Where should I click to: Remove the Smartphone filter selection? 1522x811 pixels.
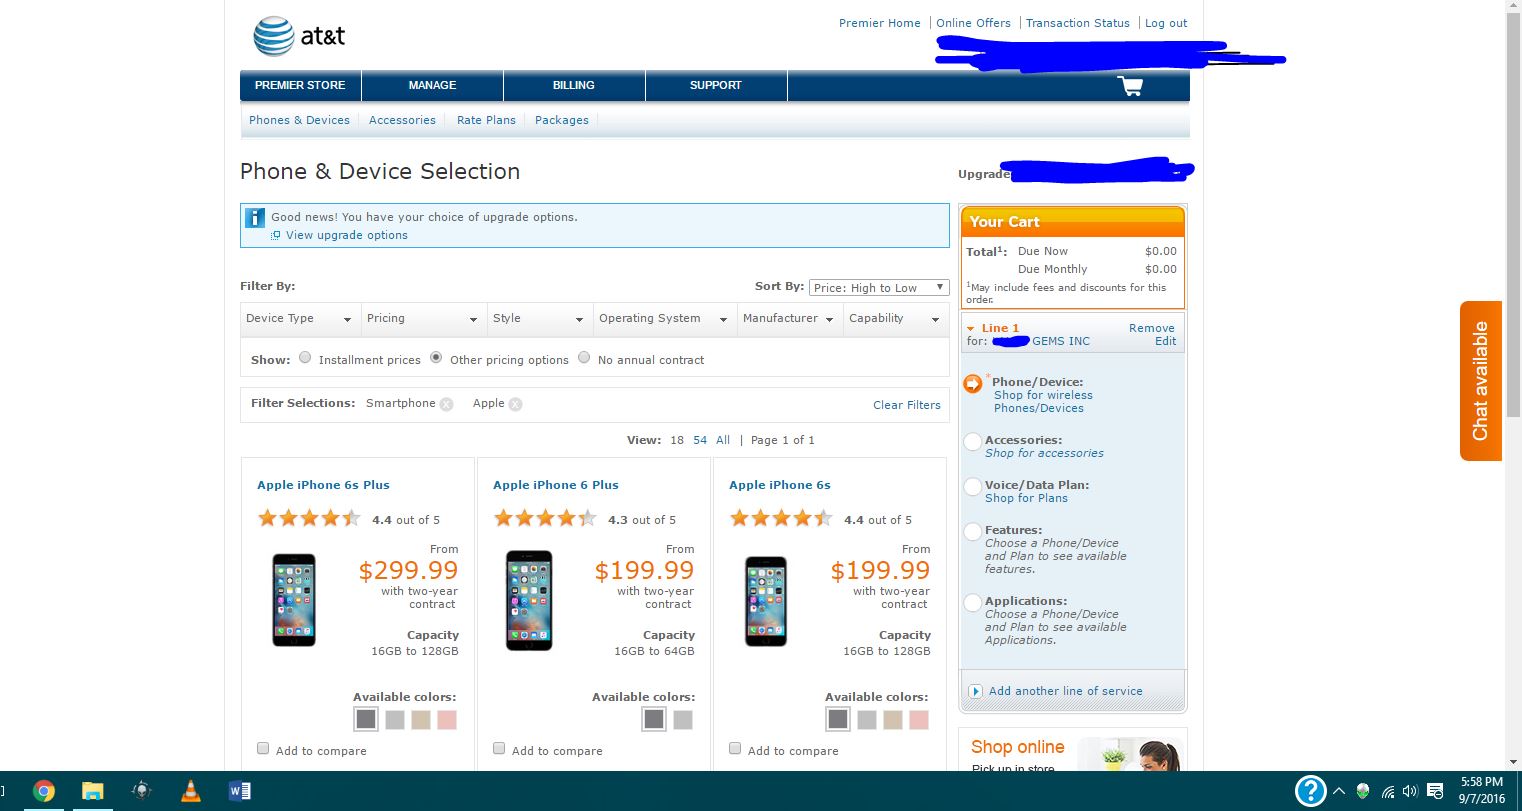tap(446, 404)
